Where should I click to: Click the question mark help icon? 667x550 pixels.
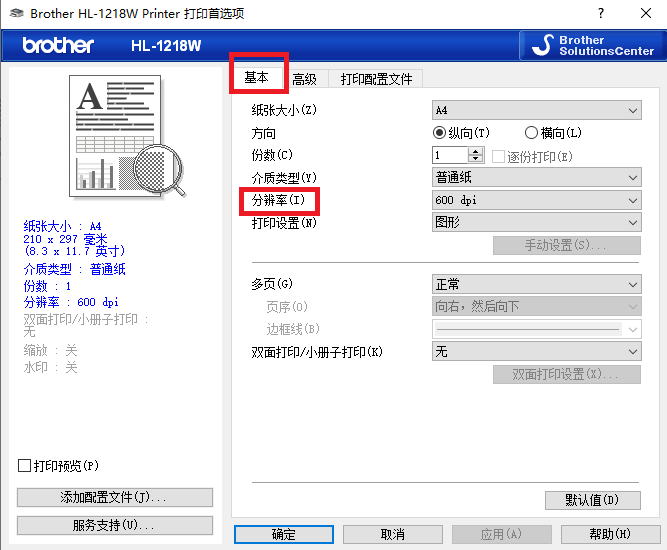point(601,13)
